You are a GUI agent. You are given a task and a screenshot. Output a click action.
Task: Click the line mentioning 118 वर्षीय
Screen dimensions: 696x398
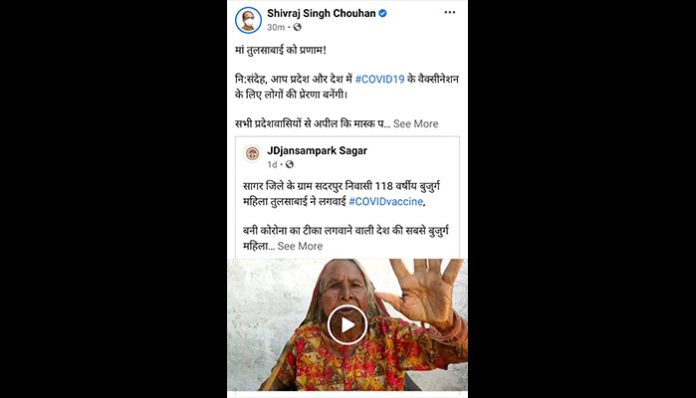pos(341,186)
